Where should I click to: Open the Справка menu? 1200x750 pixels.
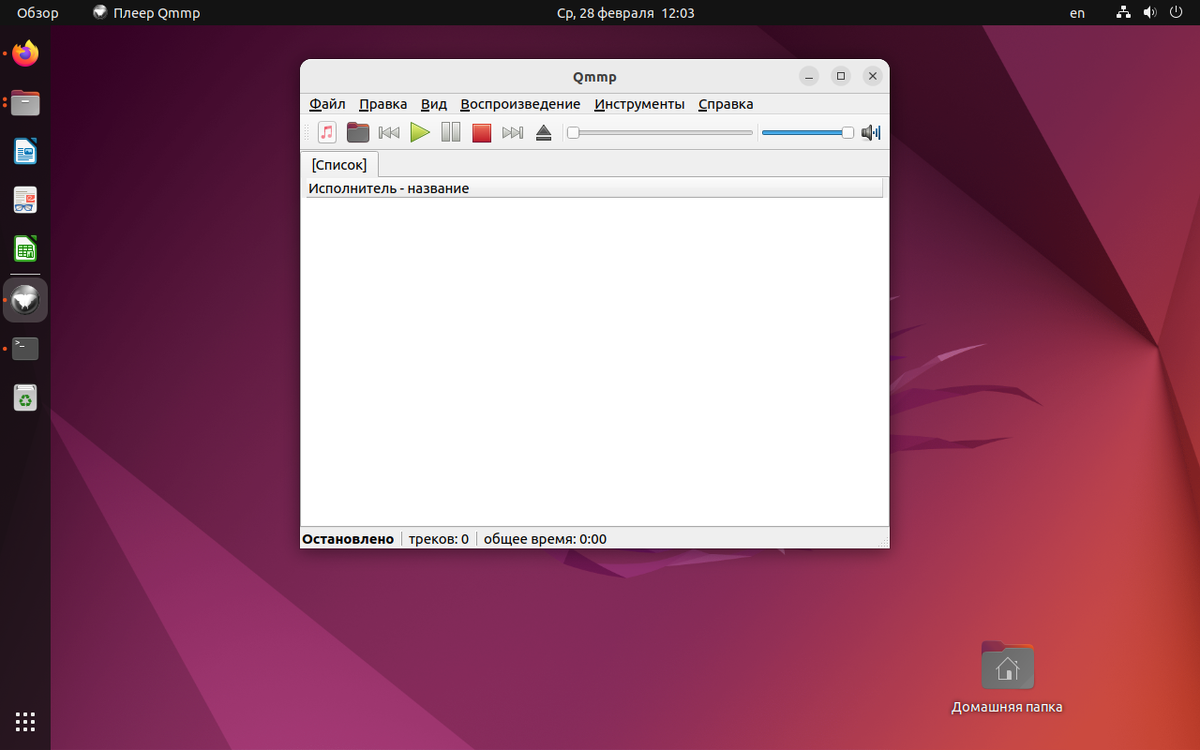click(x=726, y=104)
